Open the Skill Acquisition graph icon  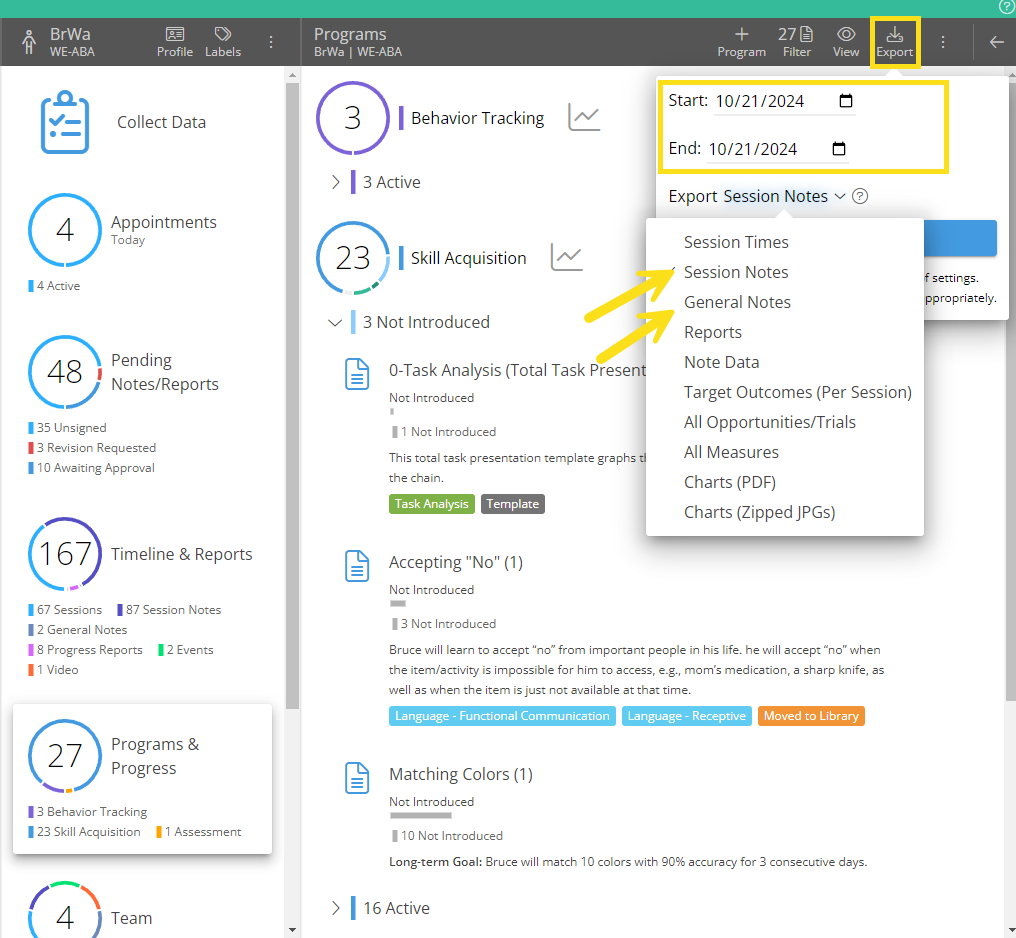pos(567,256)
